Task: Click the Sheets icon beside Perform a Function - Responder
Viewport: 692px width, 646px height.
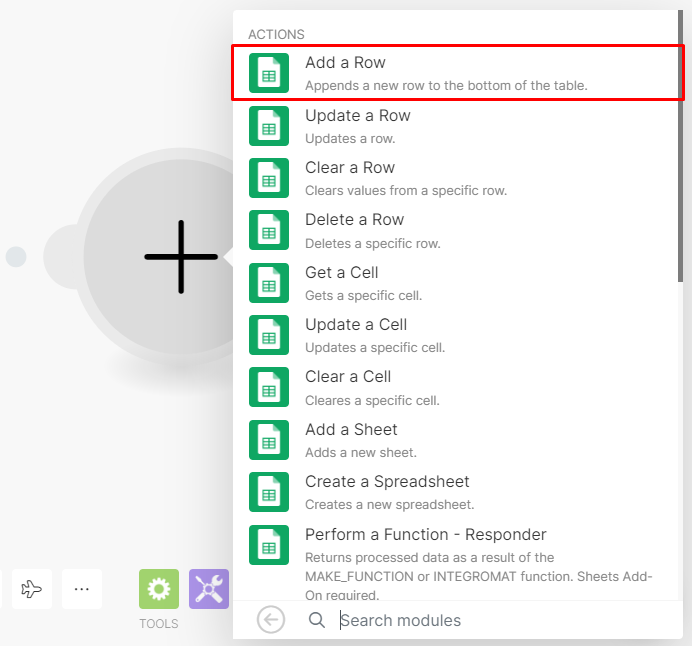Action: point(269,545)
